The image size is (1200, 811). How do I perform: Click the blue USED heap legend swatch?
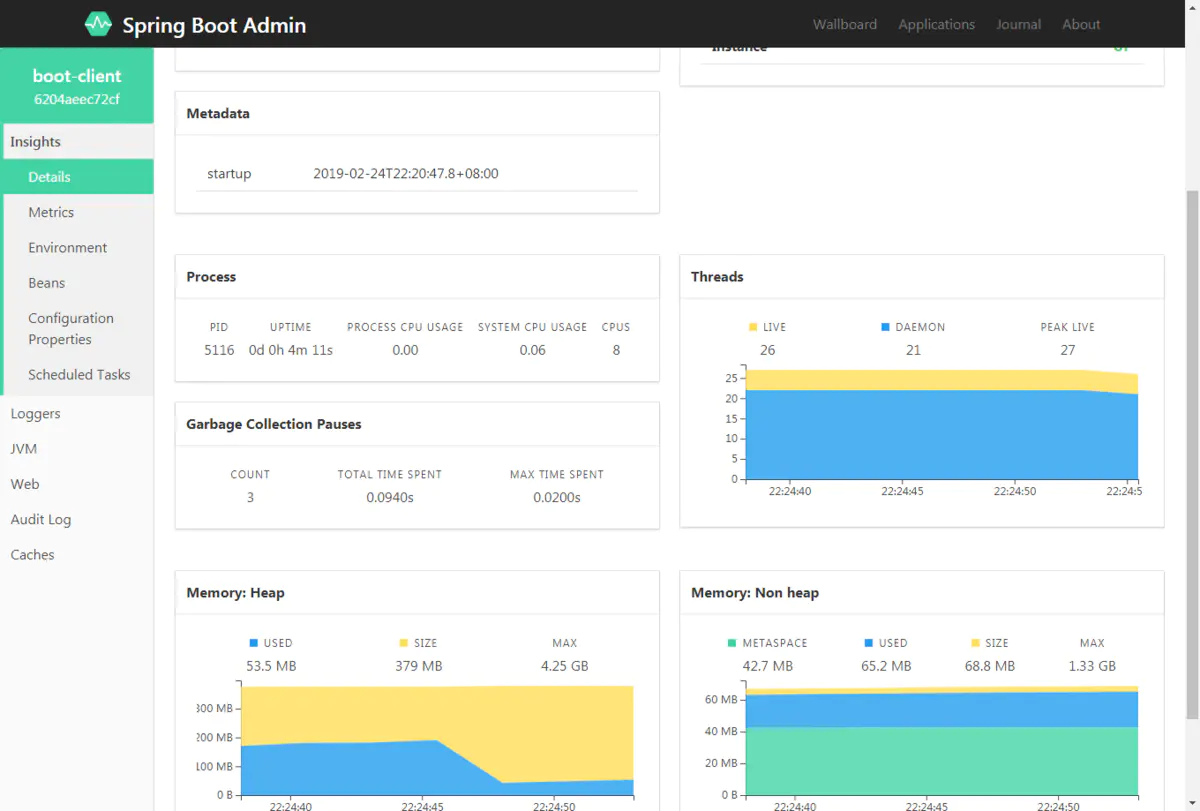[x=254, y=643]
